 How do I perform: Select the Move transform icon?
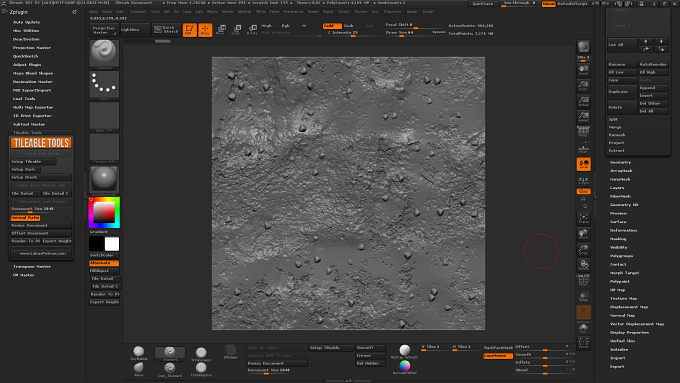[221, 29]
